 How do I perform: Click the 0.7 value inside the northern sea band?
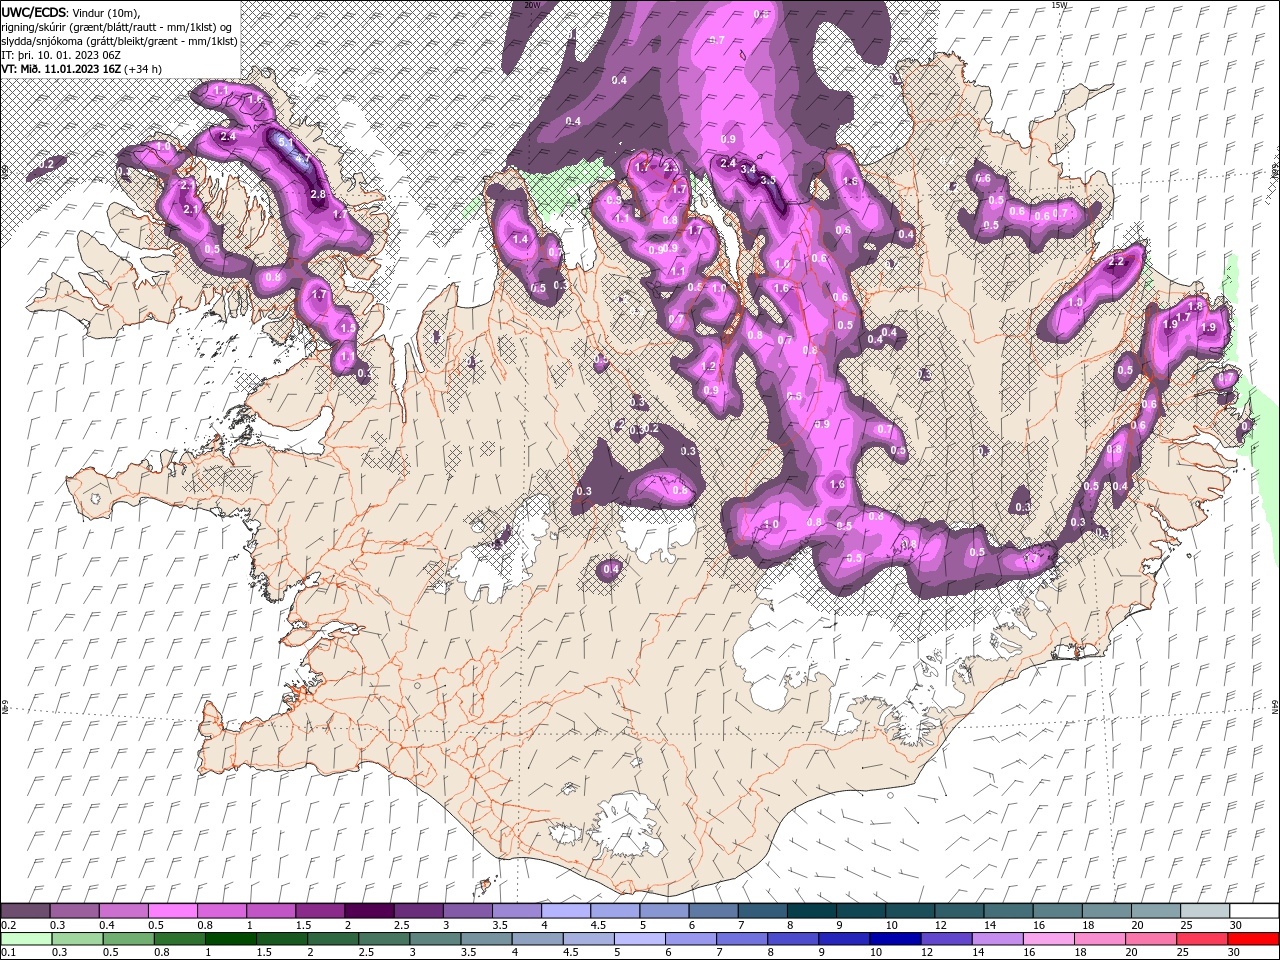coord(716,40)
